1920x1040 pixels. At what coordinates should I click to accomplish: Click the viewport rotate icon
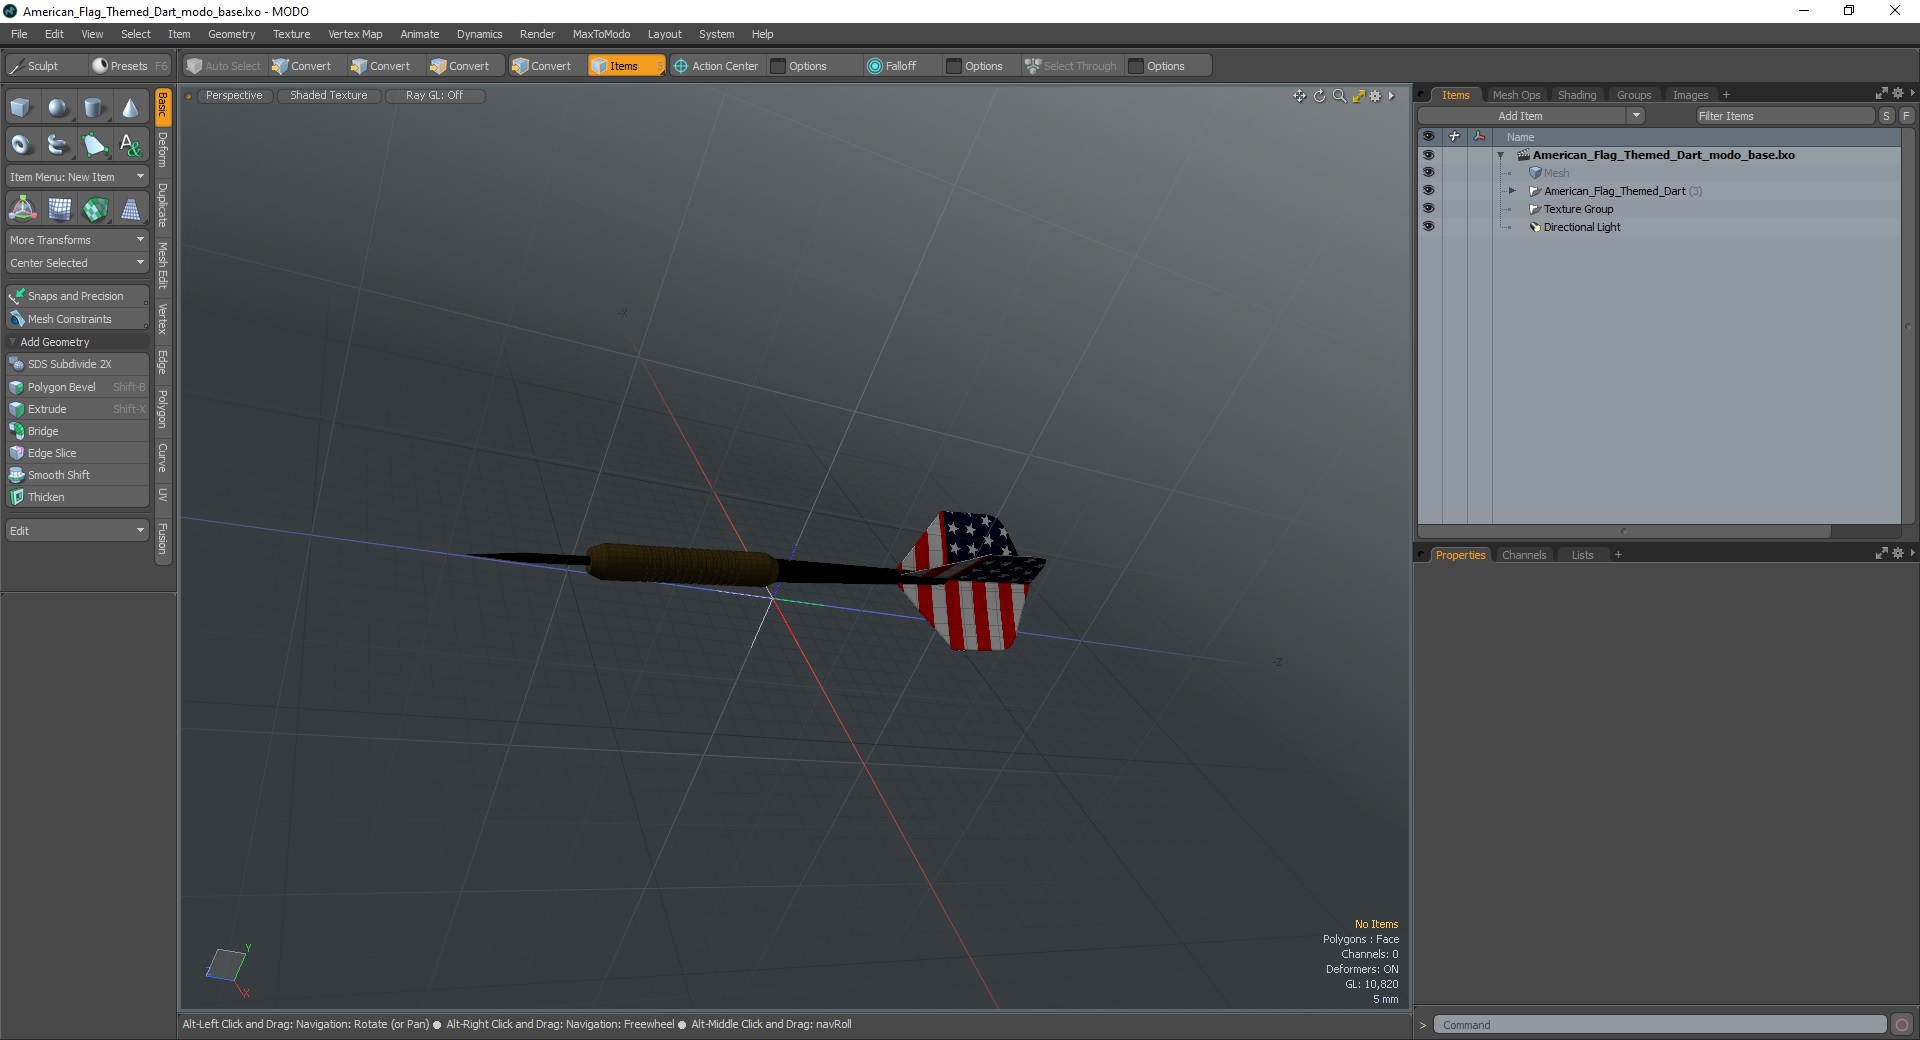click(x=1319, y=96)
